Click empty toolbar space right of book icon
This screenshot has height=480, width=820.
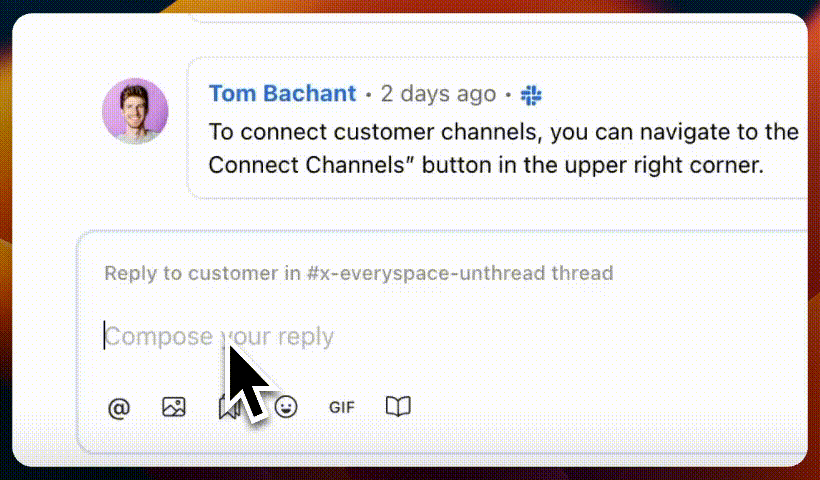coord(600,408)
